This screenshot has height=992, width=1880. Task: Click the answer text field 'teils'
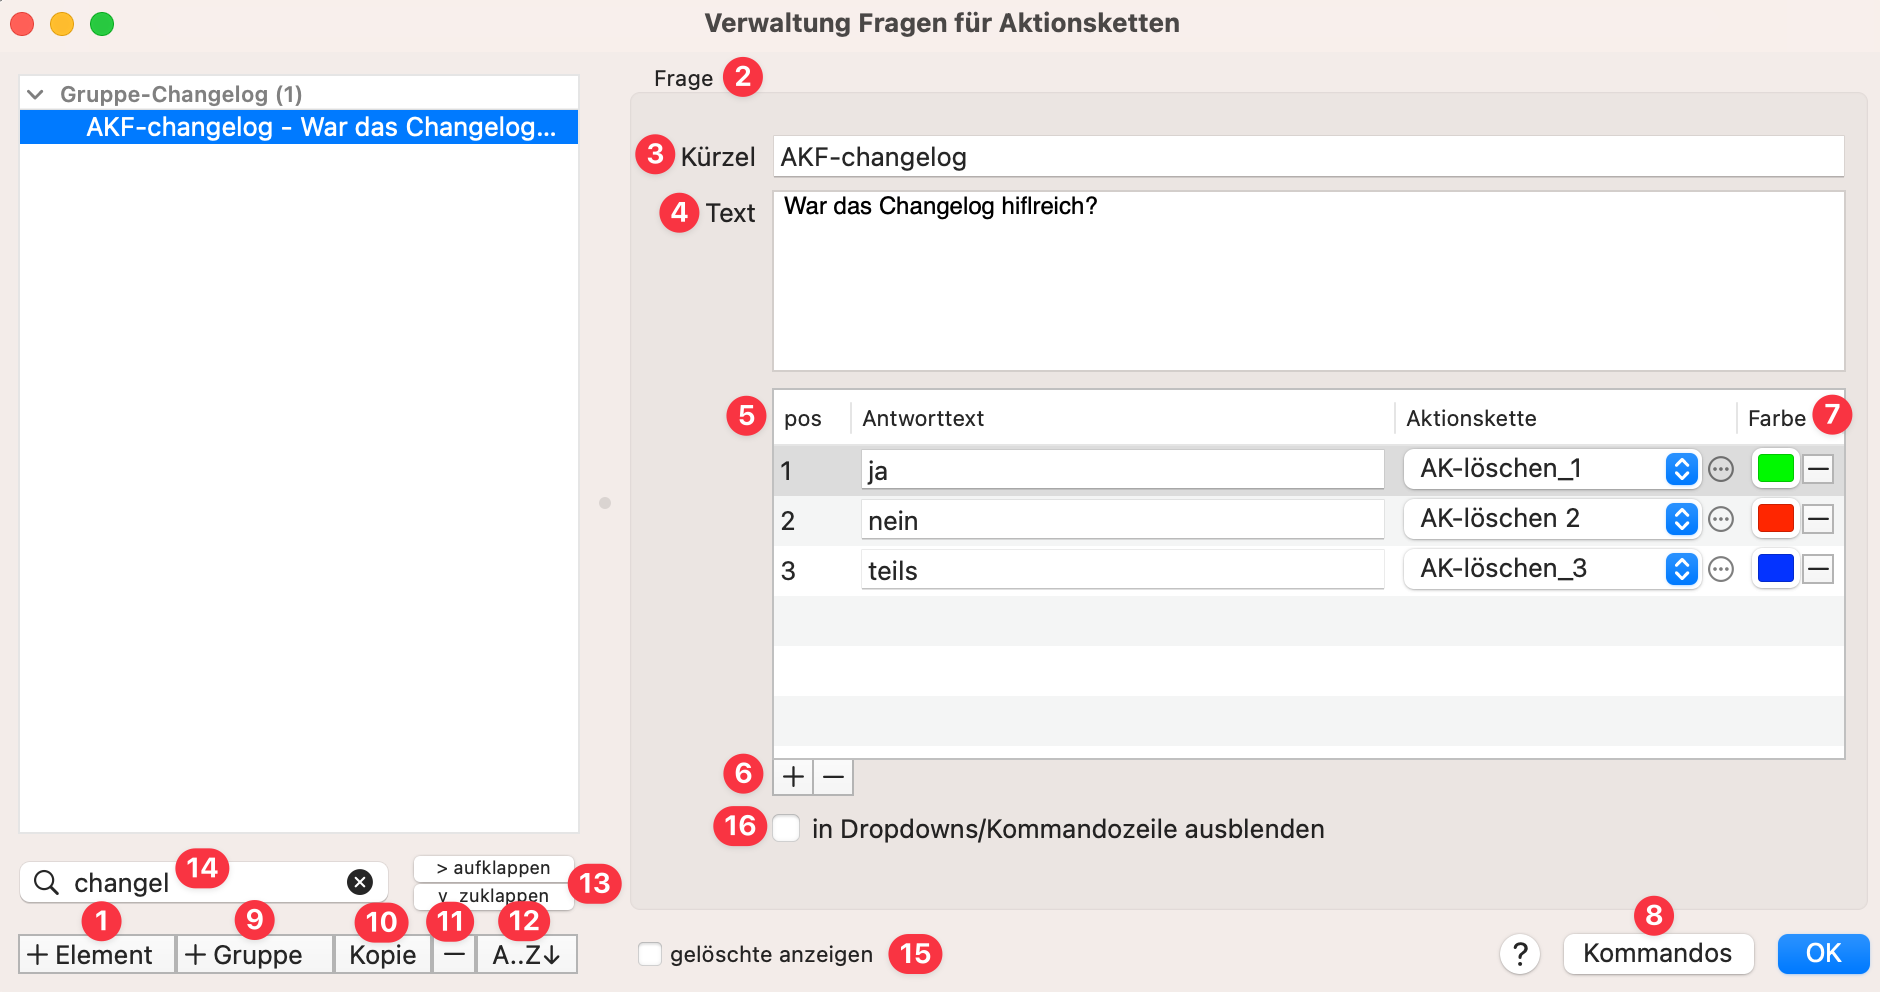coord(1122,569)
